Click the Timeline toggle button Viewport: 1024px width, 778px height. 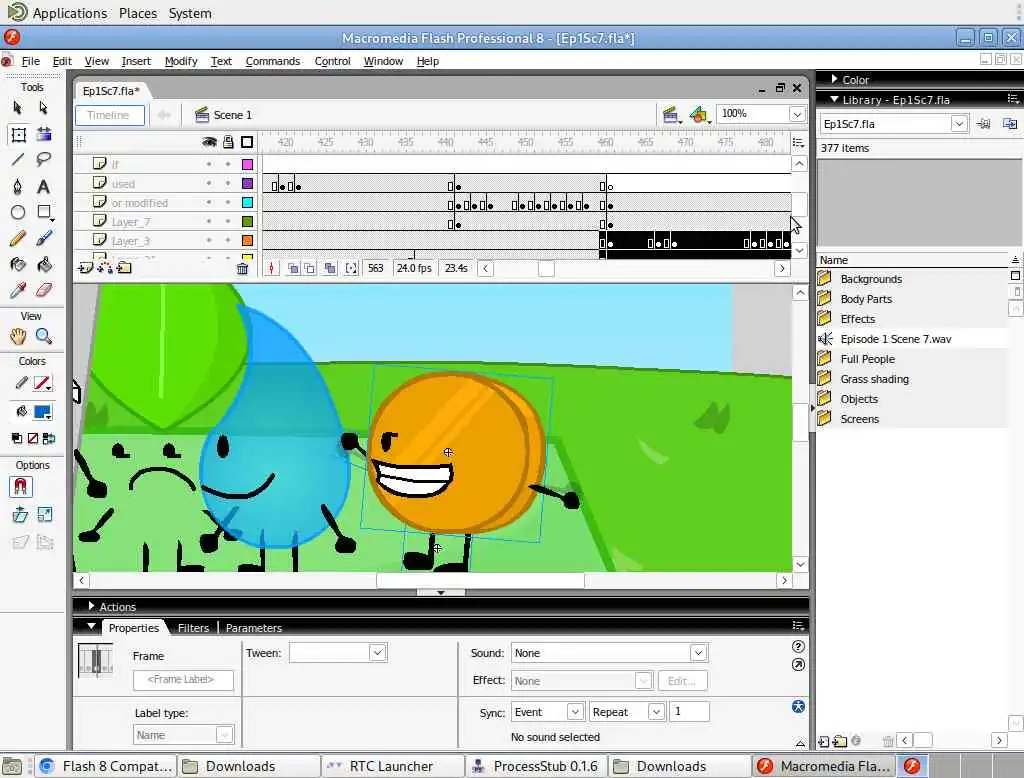(x=110, y=115)
